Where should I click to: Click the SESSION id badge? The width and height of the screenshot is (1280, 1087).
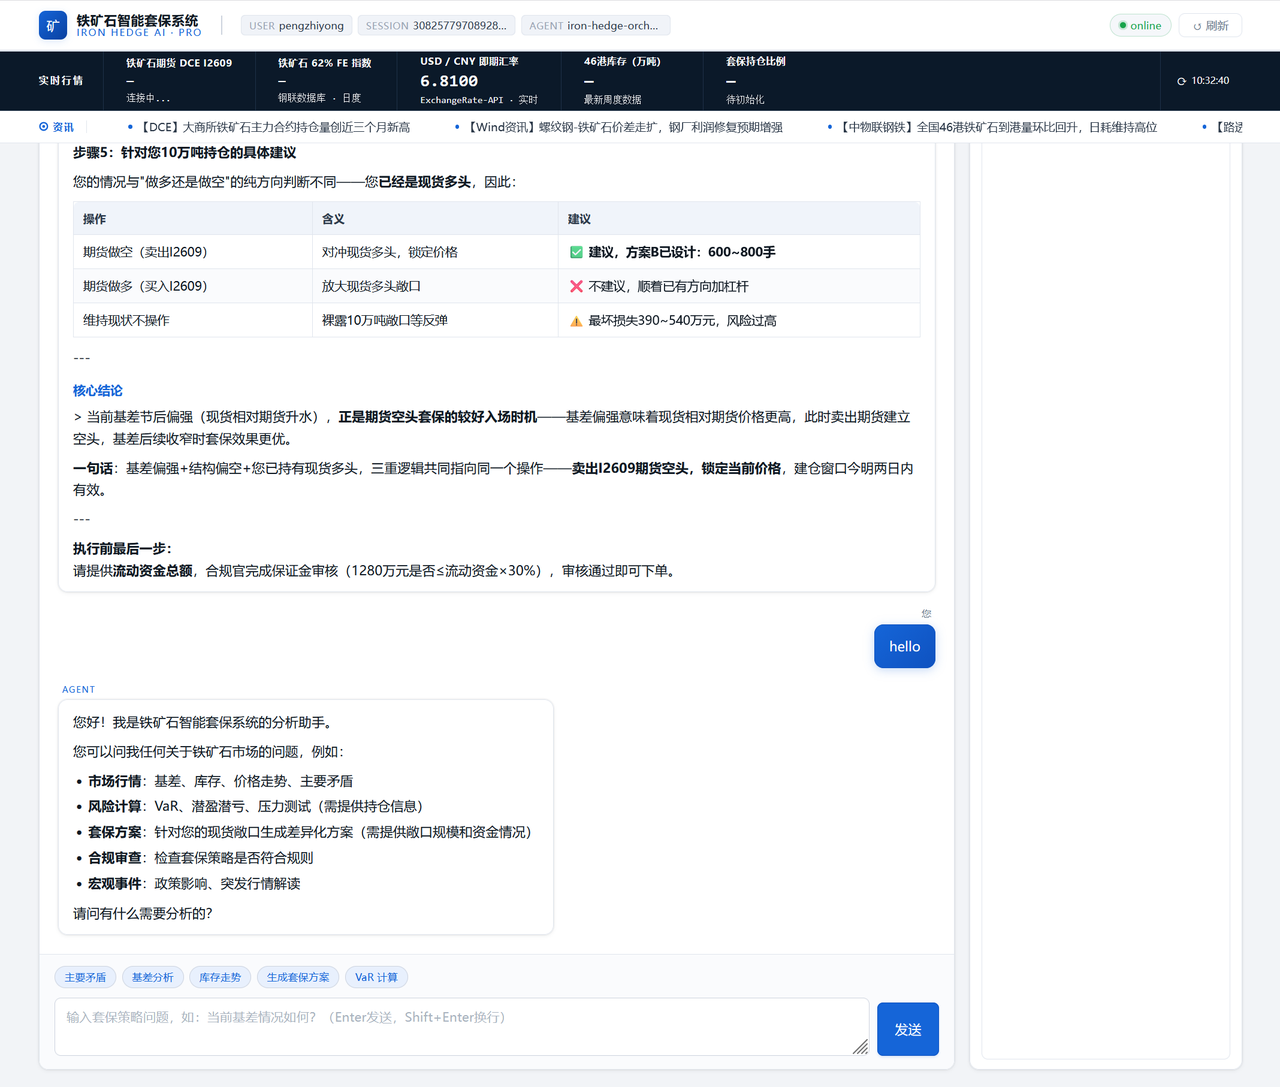pyautogui.click(x=436, y=26)
